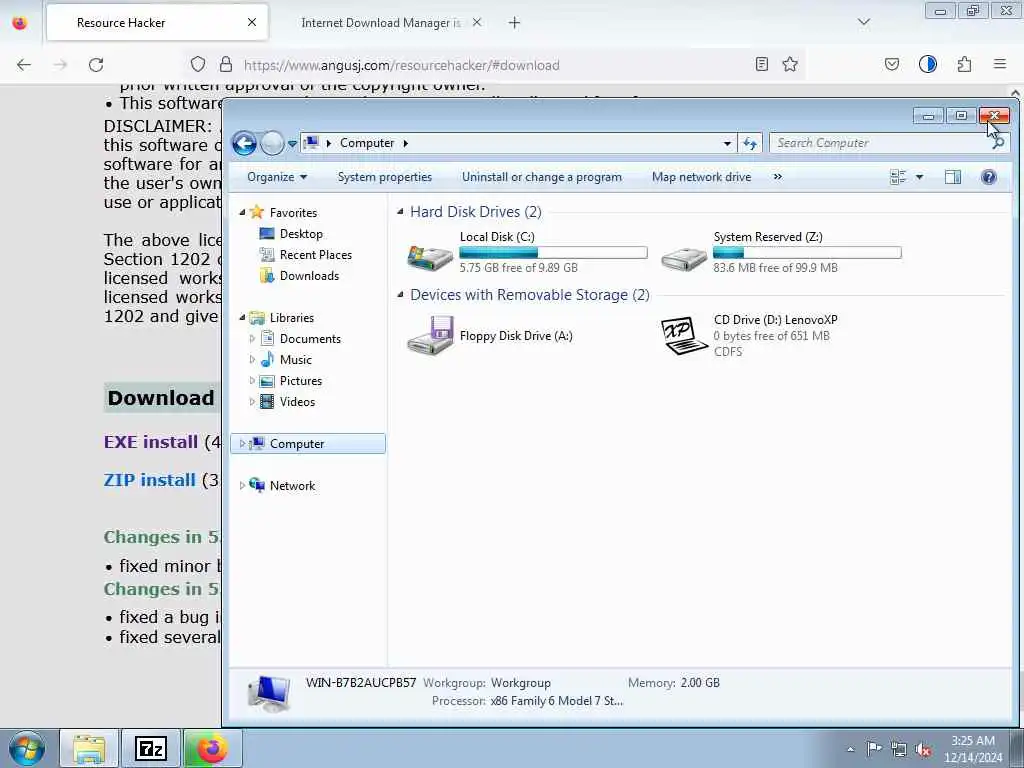The height and width of the screenshot is (768, 1024).
Task: Show hidden system tray icons
Action: (850, 749)
